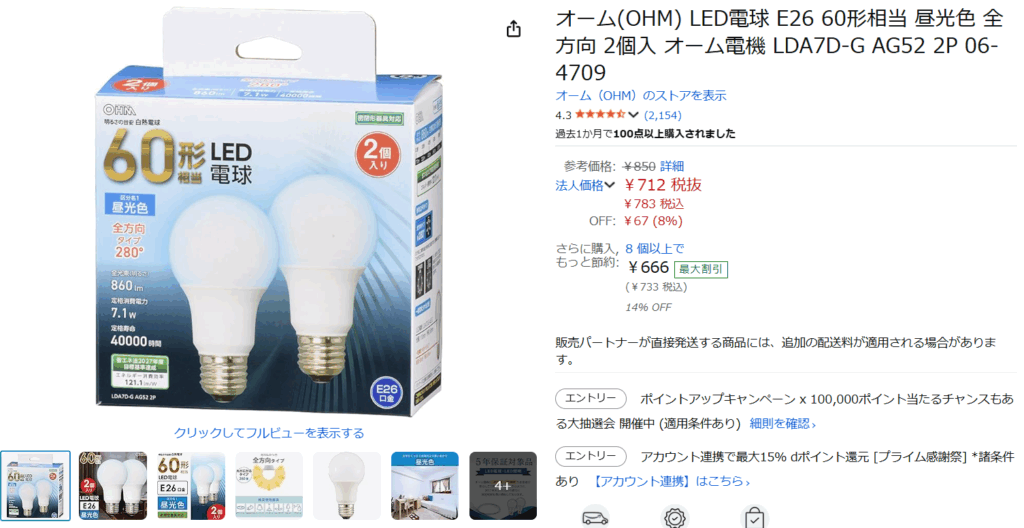Open the 4+ more images thumbnail
The height and width of the screenshot is (528, 1024).
click(503, 486)
